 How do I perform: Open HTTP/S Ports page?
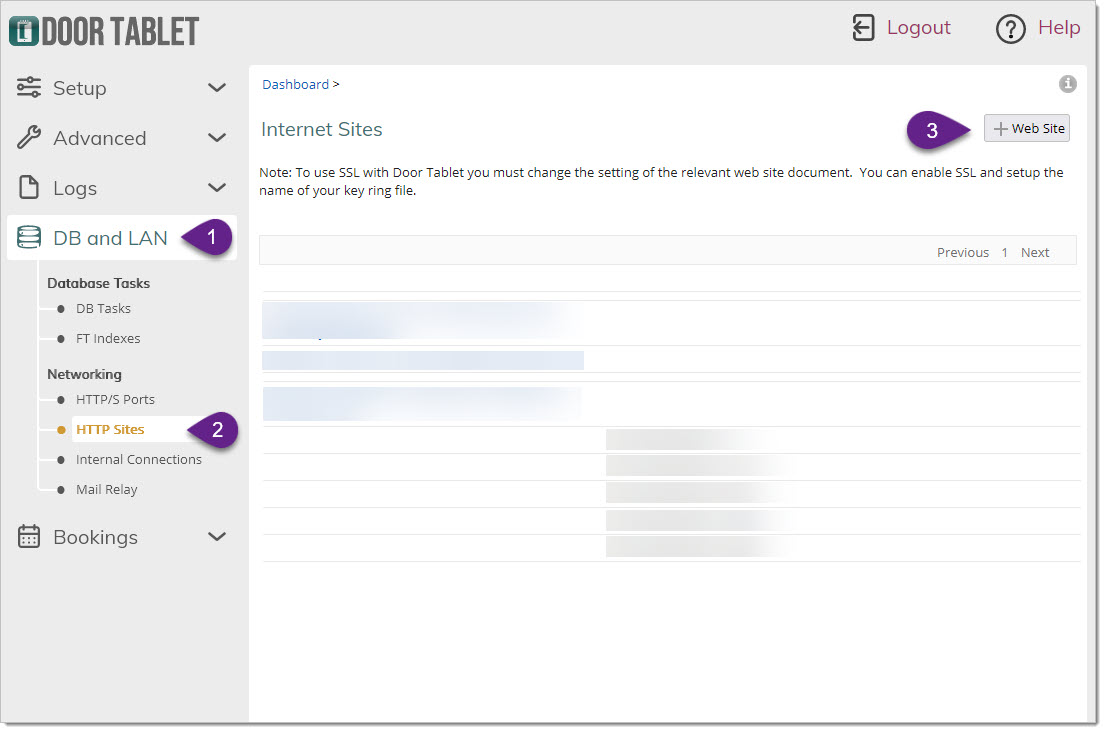click(115, 400)
